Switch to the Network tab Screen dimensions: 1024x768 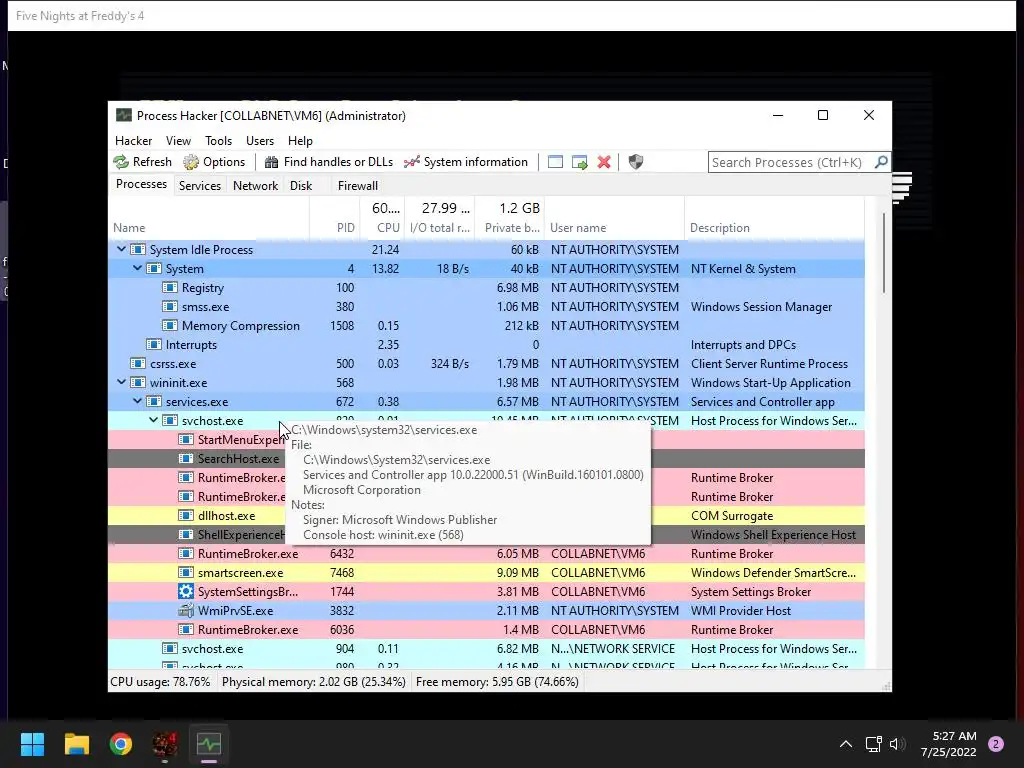click(255, 185)
